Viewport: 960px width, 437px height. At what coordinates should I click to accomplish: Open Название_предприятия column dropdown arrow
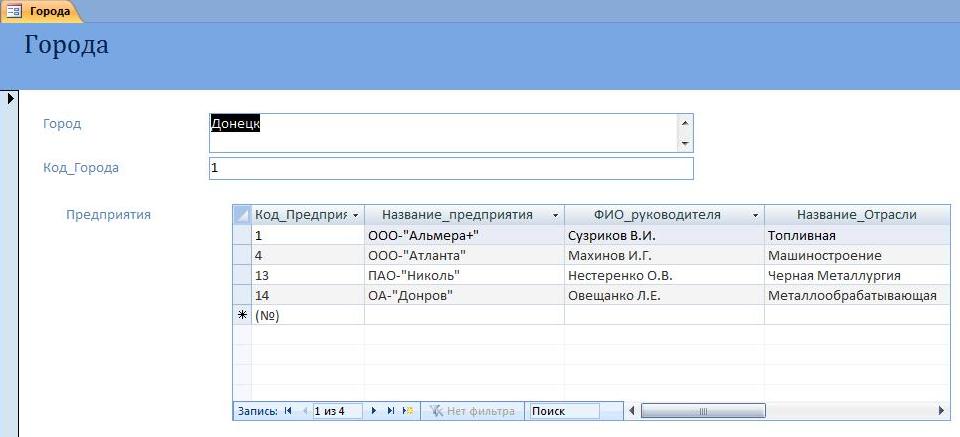coord(555,215)
